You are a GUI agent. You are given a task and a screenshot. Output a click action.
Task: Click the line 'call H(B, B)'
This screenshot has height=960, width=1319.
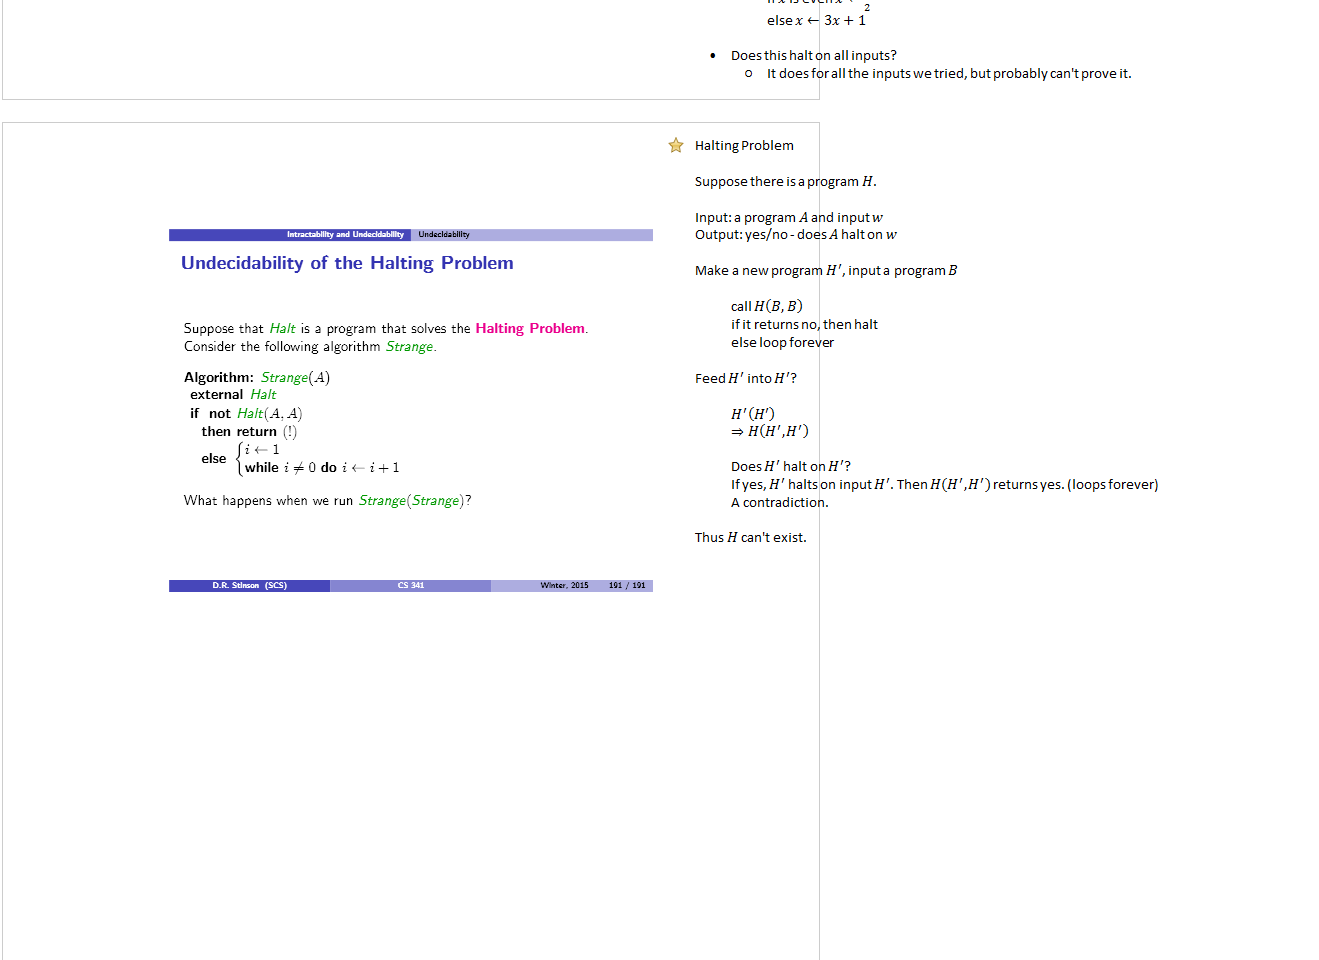pyautogui.click(x=766, y=307)
